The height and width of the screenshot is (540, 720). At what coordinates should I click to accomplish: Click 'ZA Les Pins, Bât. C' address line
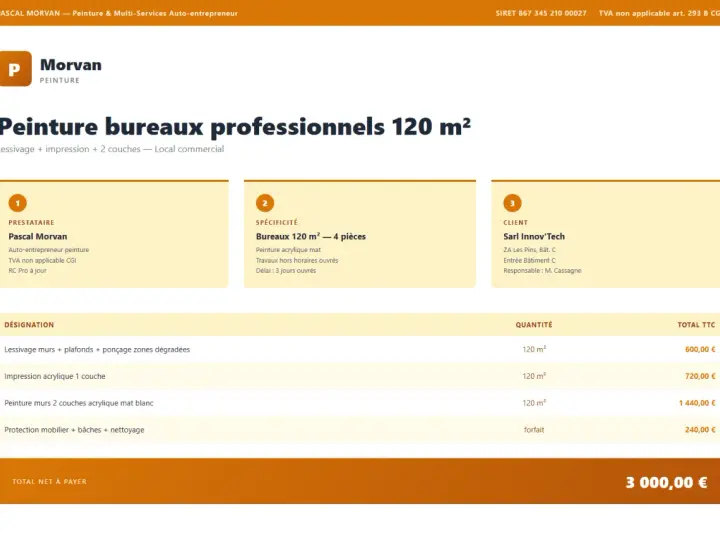[x=529, y=250]
